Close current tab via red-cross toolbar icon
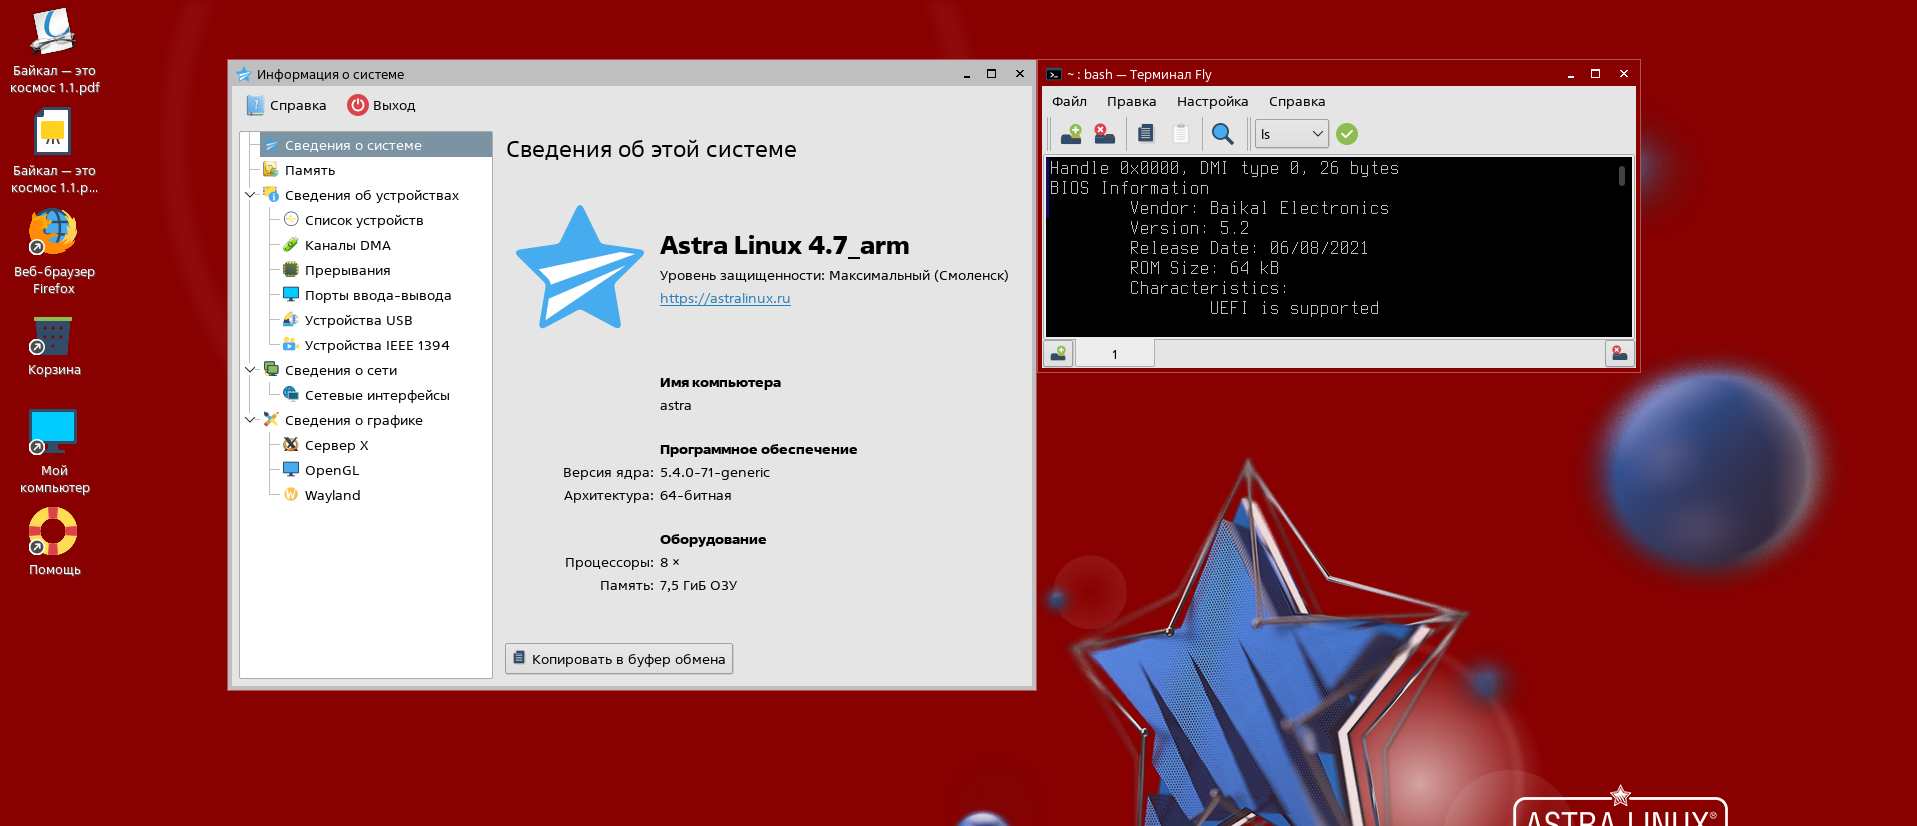1917x826 pixels. coord(1104,134)
